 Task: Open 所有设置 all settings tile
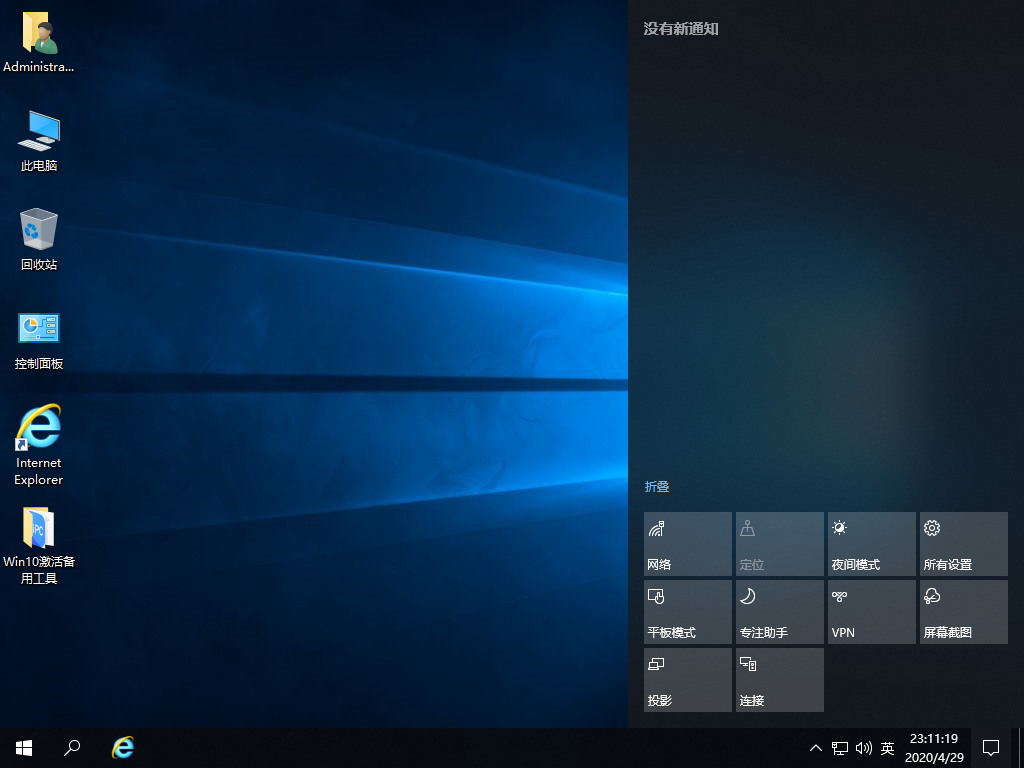click(x=963, y=544)
